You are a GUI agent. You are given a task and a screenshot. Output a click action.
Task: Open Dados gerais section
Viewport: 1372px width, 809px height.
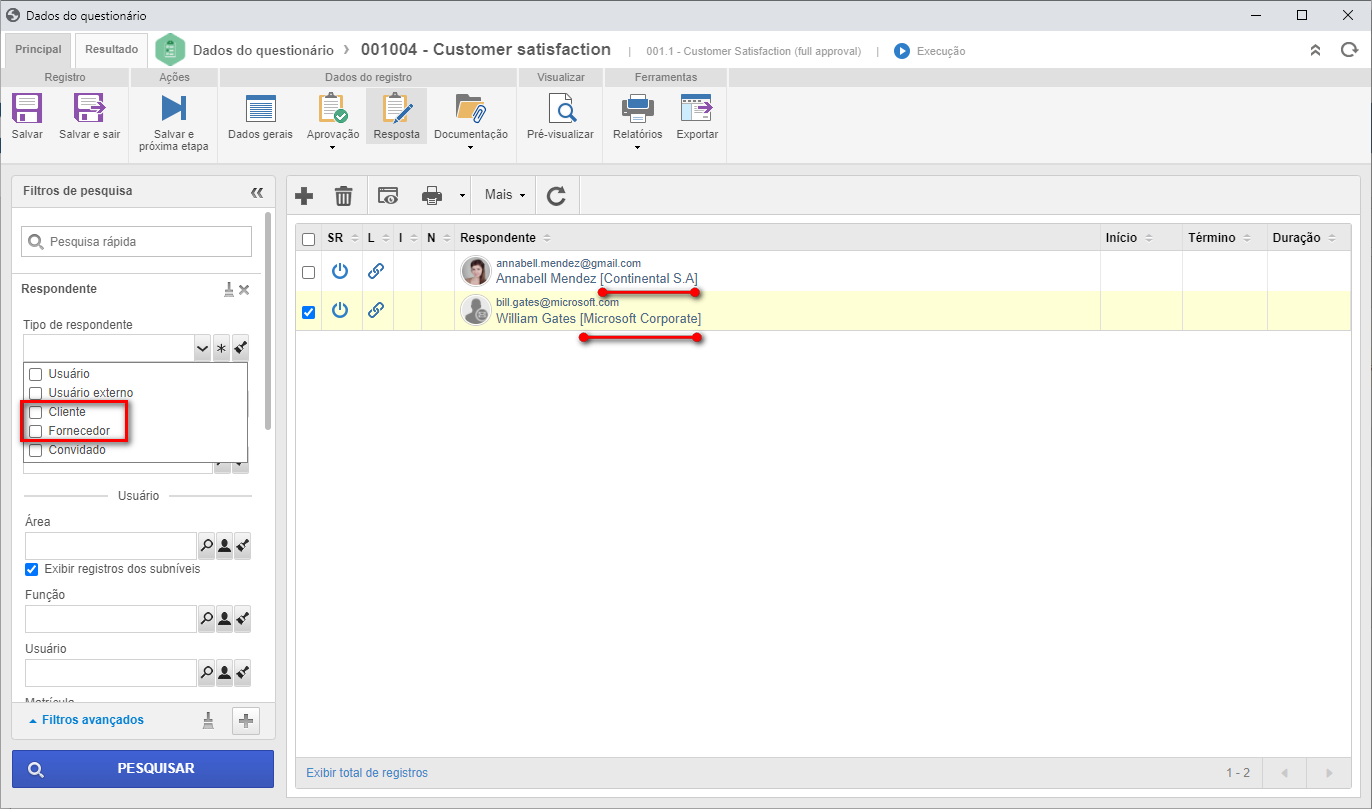260,116
